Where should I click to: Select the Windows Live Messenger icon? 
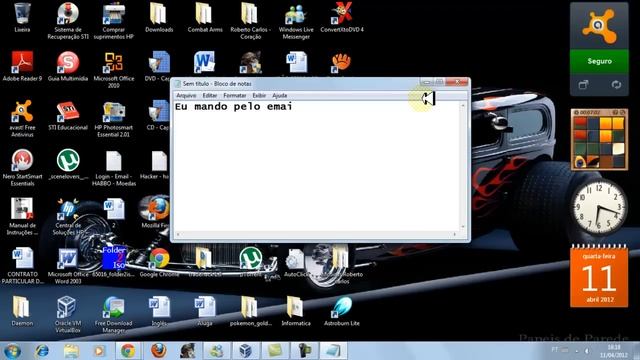pos(296,20)
